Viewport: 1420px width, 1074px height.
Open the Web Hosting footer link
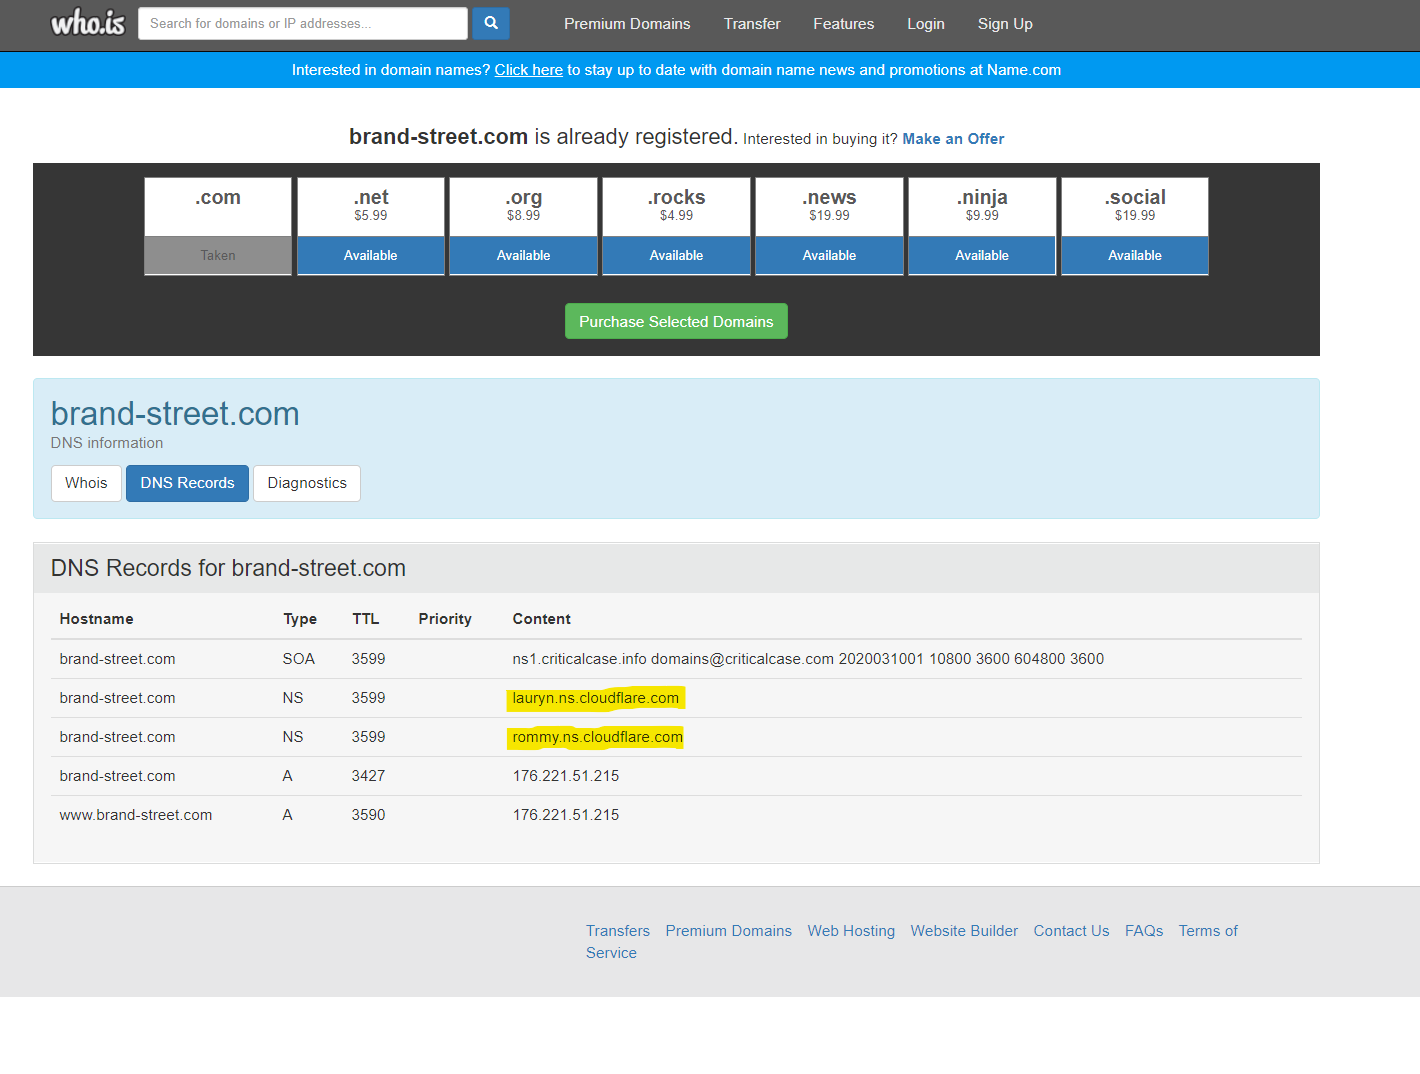(851, 931)
